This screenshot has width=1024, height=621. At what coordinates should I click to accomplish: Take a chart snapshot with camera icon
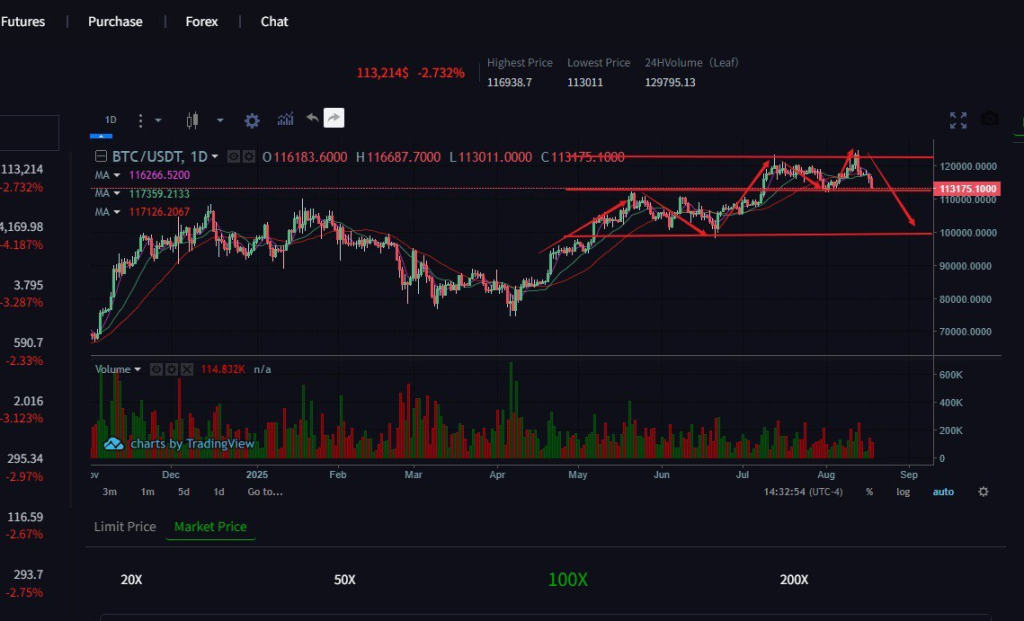click(x=990, y=119)
